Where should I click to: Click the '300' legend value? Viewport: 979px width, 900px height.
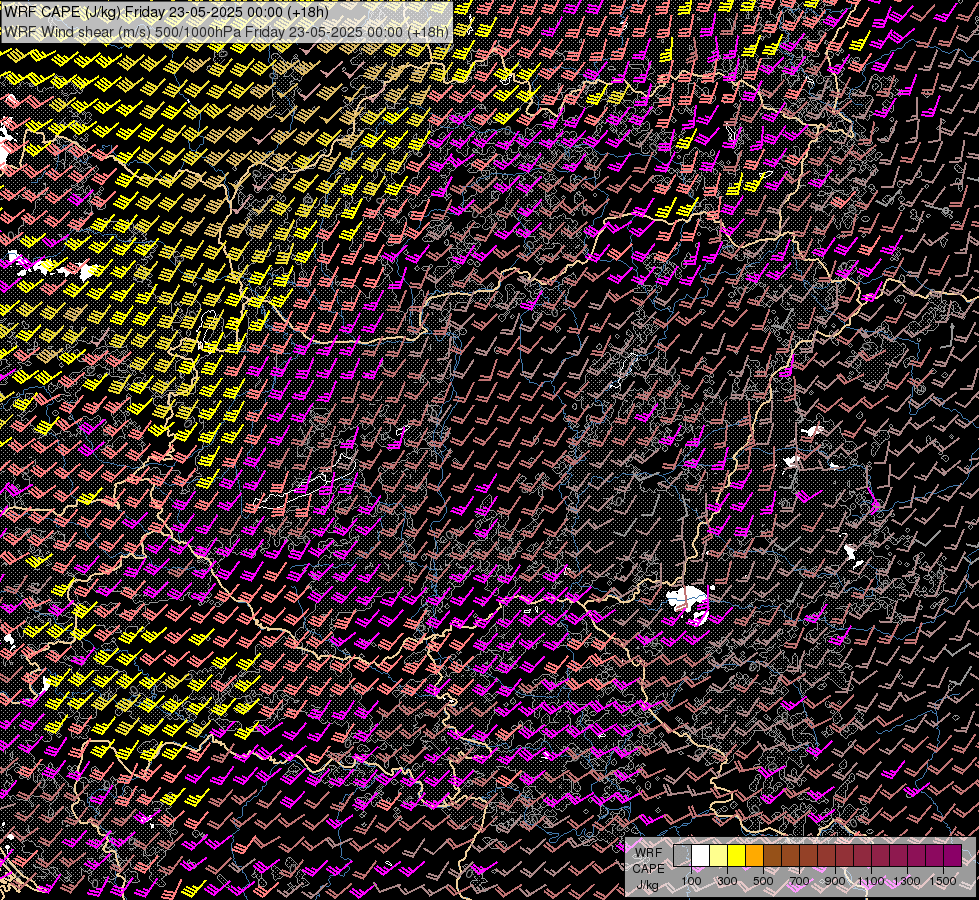727,881
